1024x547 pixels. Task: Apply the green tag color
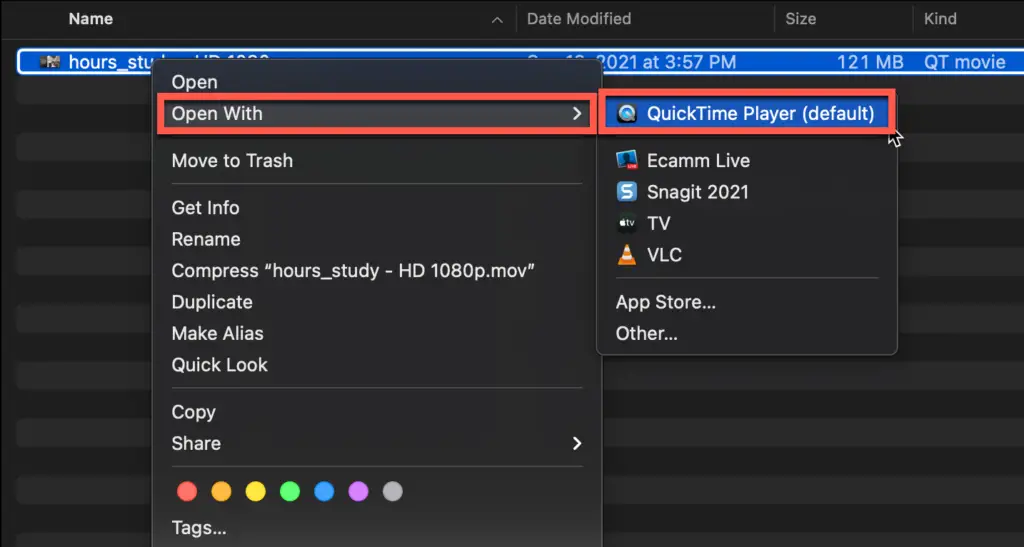290,492
